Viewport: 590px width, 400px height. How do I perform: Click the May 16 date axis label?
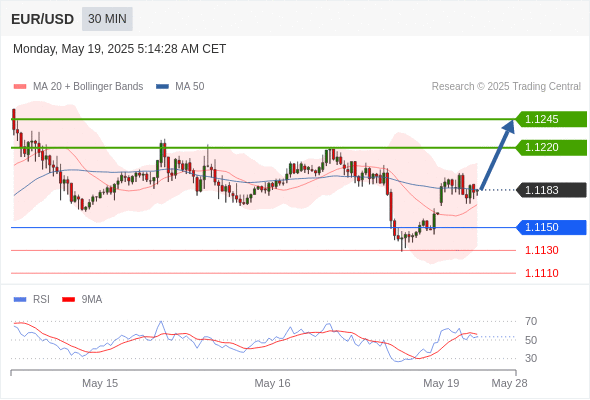tap(272, 383)
